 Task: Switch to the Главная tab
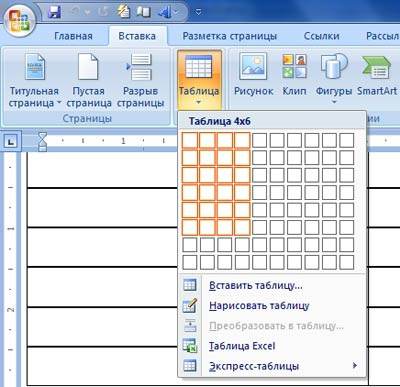click(x=73, y=36)
